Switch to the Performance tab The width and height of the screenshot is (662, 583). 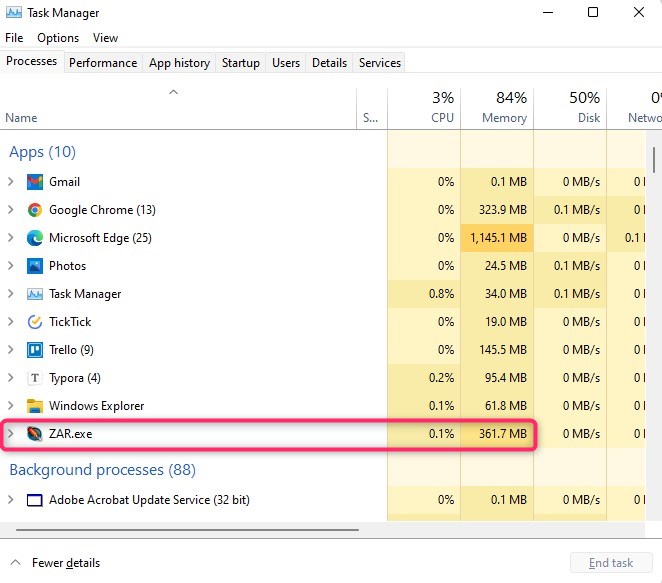[103, 63]
